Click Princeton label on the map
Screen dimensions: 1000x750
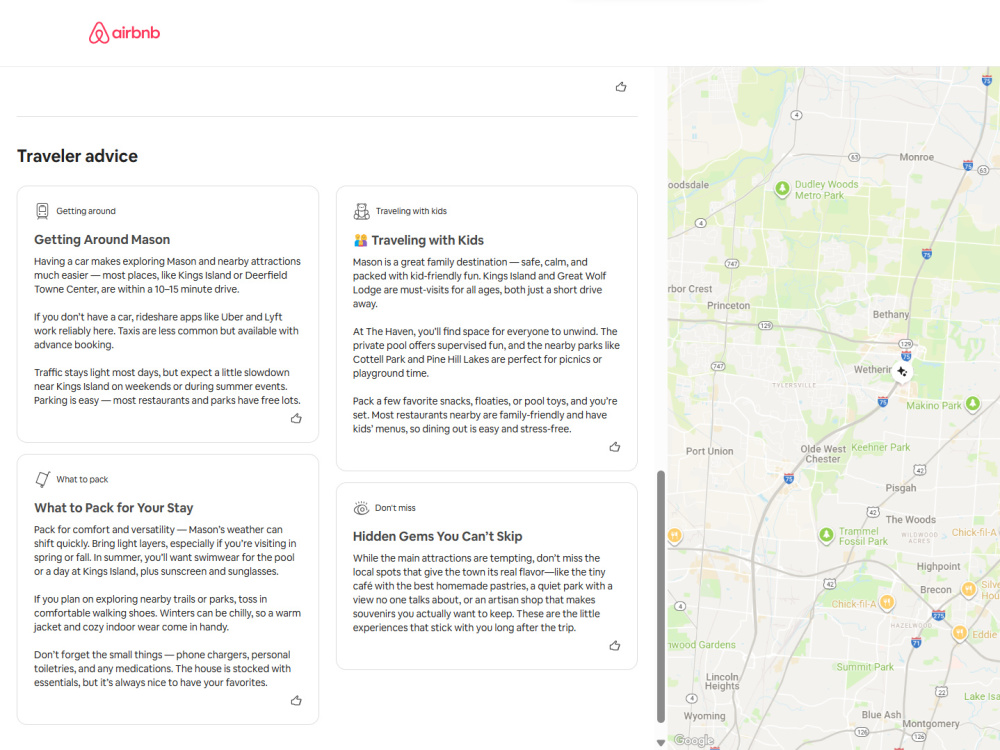[728, 306]
